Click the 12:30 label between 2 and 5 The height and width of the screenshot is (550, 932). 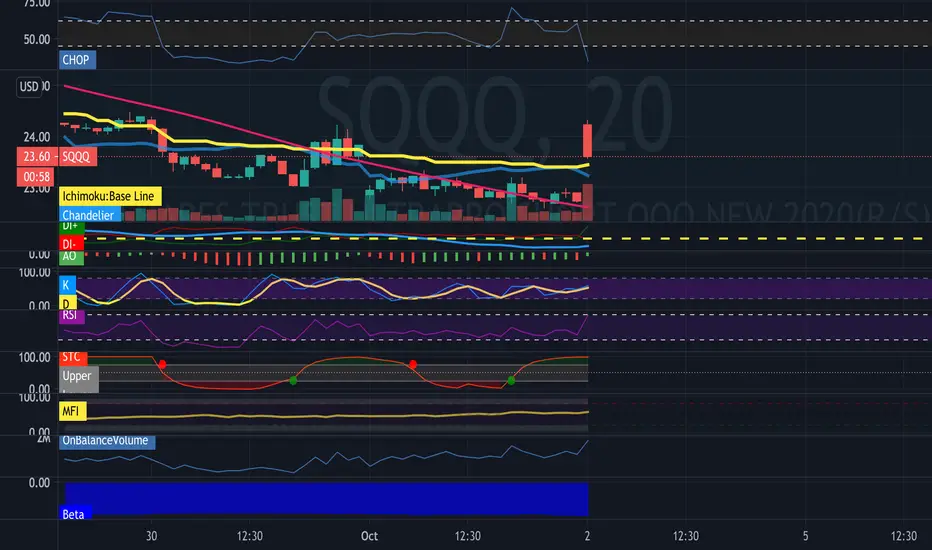click(x=685, y=536)
